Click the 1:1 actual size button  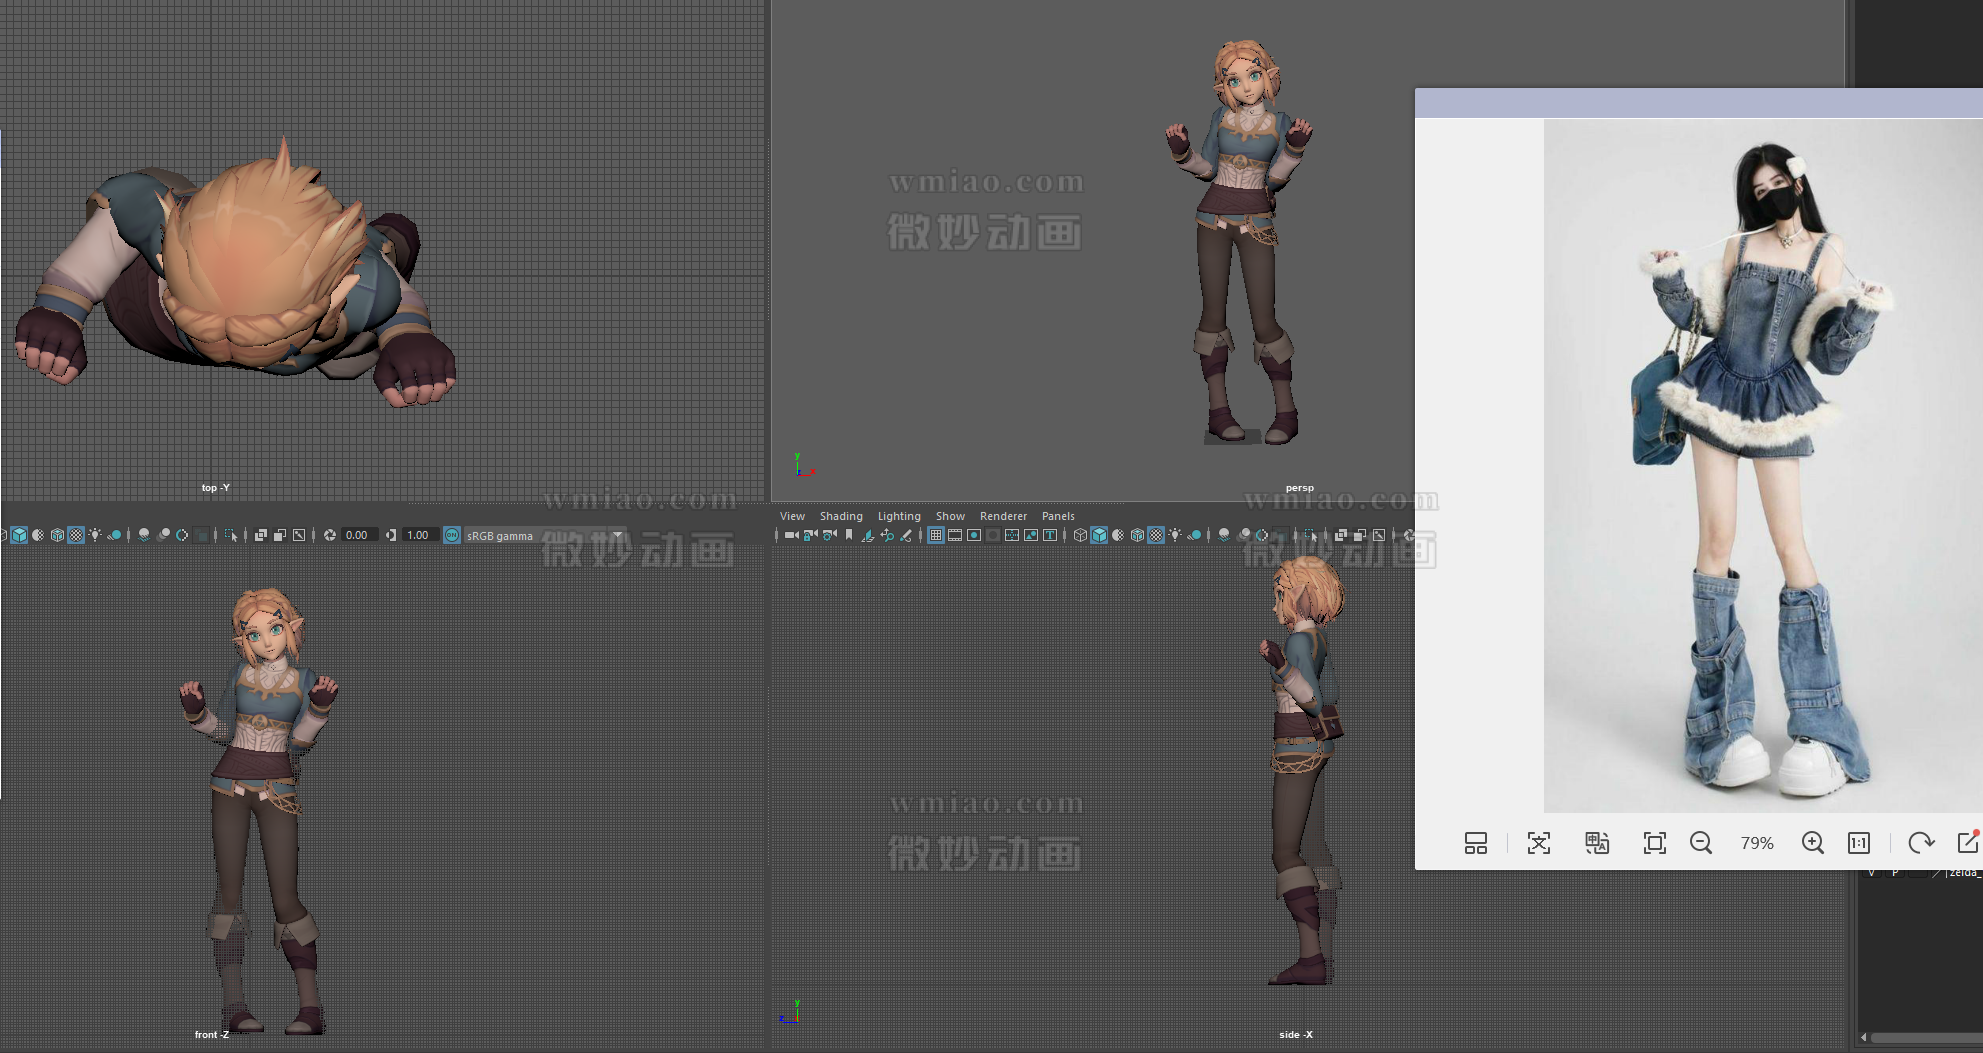[x=1859, y=843]
